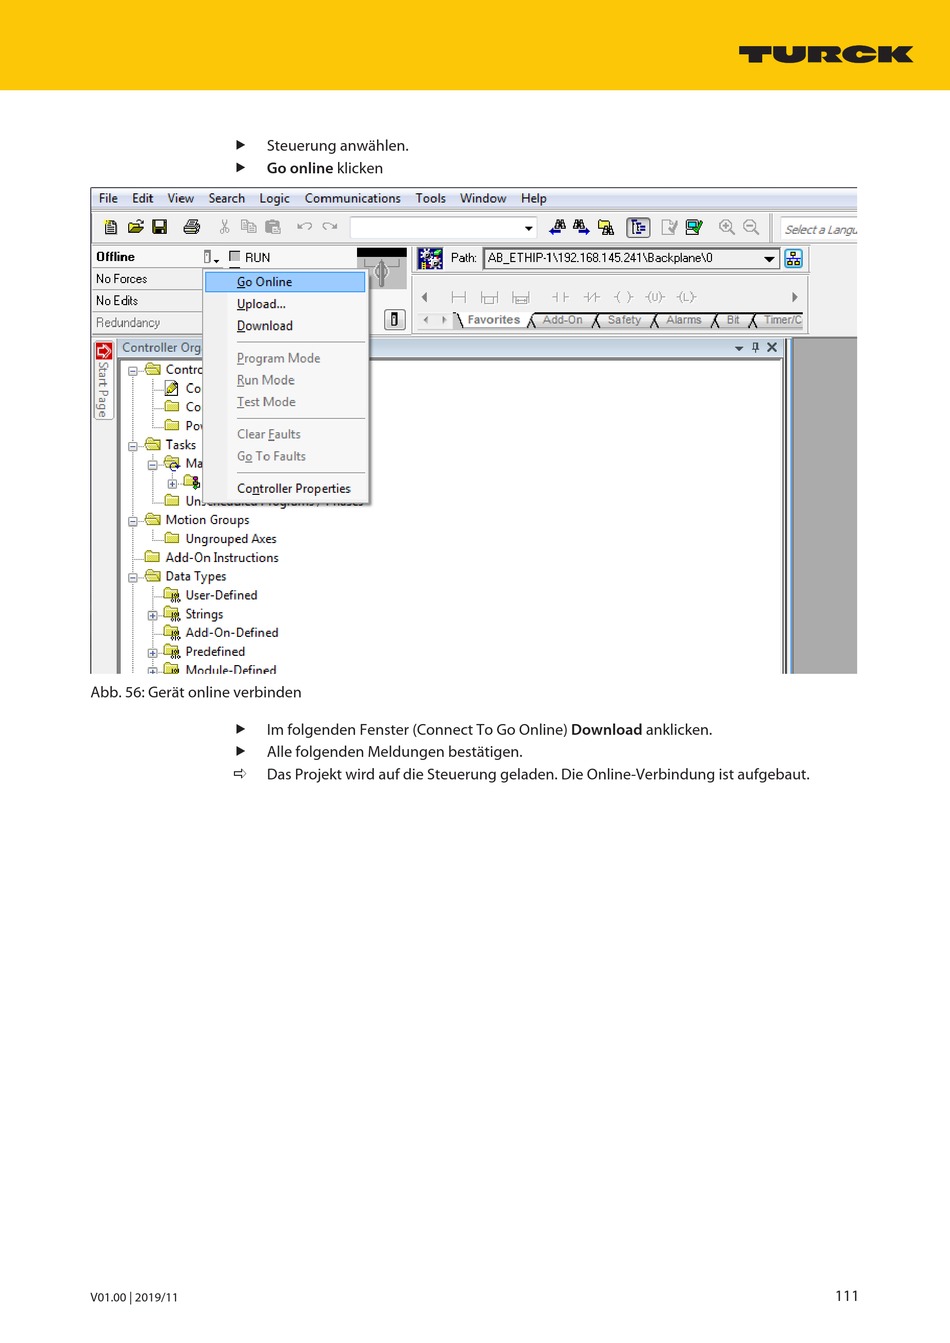This screenshot has height=1343, width=950.
Task: Click the Undo arrow icon
Action: [x=305, y=227]
